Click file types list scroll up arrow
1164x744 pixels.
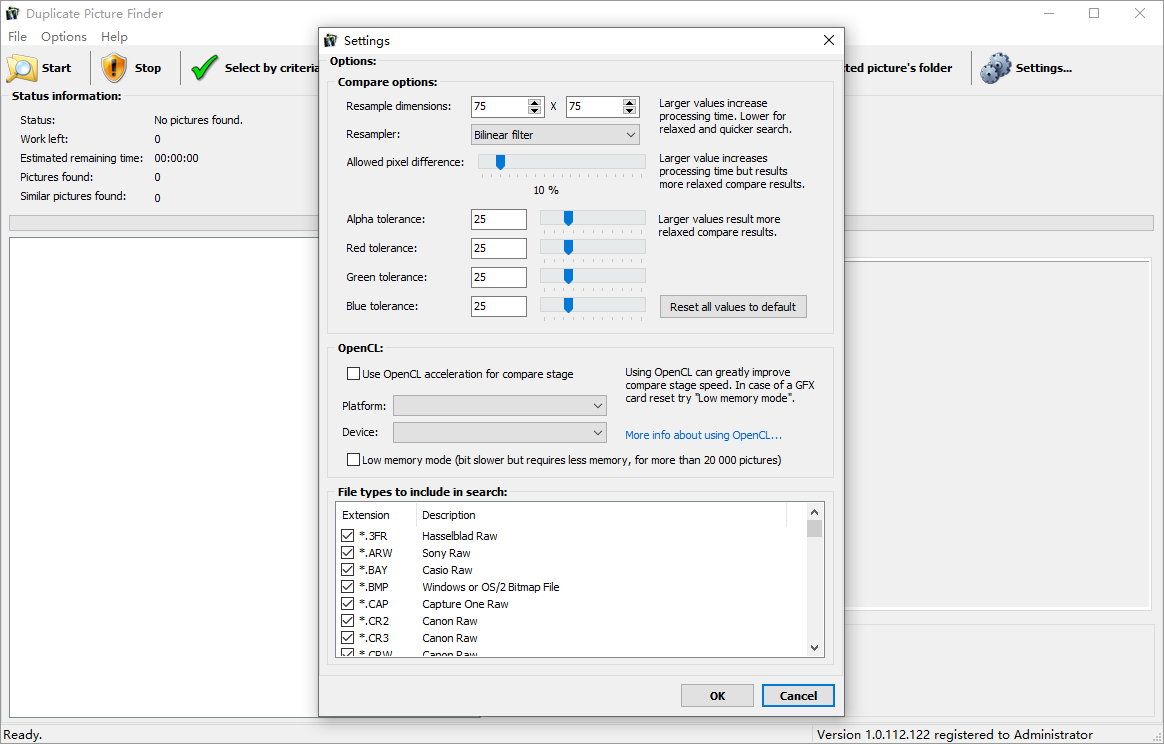pos(814,512)
